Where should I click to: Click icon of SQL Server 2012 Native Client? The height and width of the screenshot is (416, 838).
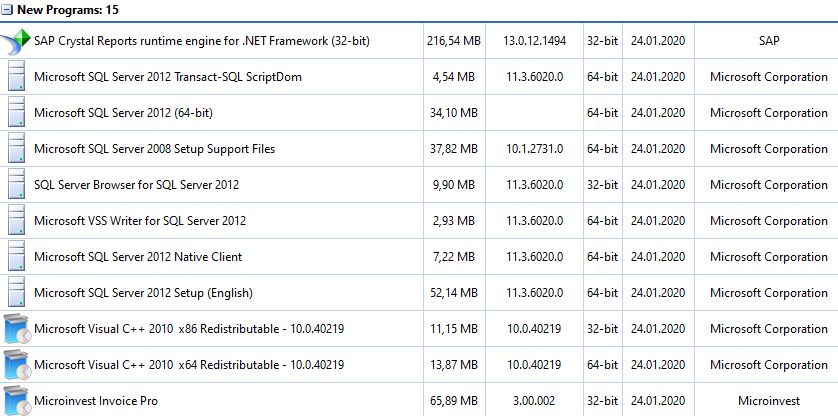pos(17,256)
